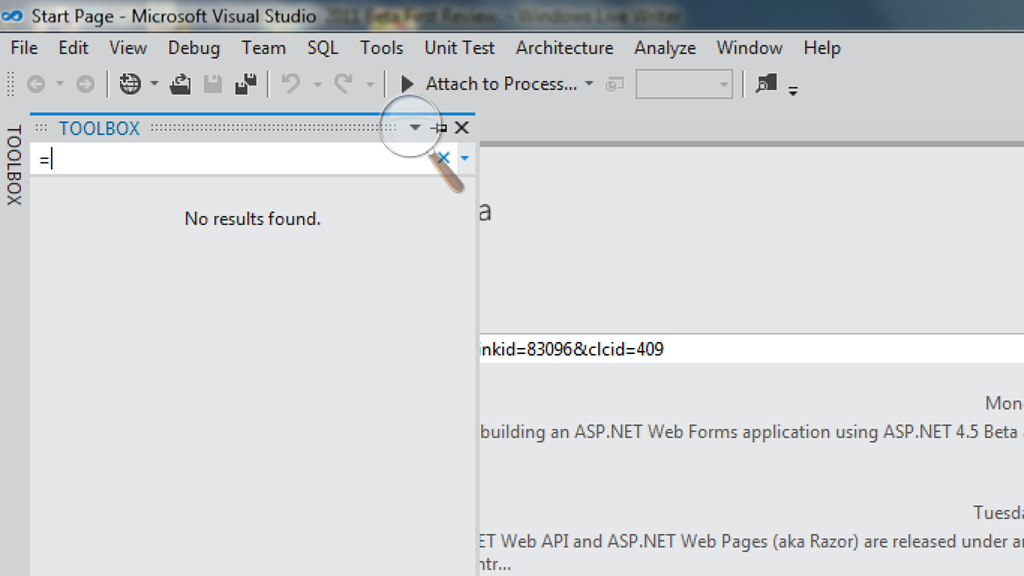Click the ASP.NET Web Forms application news text
The width and height of the screenshot is (1024, 576).
point(752,432)
